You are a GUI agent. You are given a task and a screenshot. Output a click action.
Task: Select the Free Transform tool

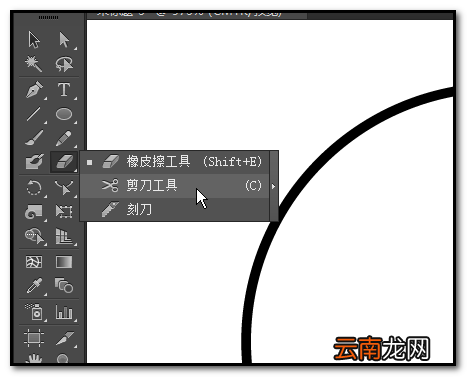click(64, 212)
